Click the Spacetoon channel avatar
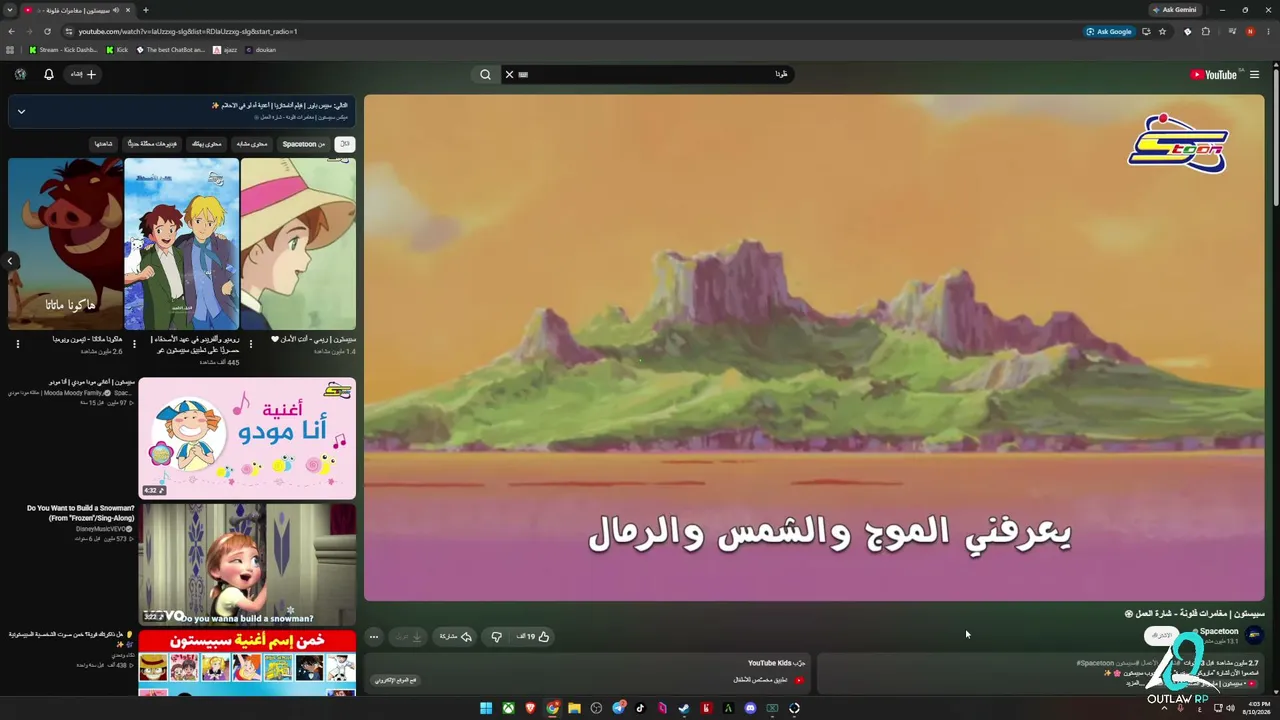The image size is (1280, 720). (x=1254, y=635)
